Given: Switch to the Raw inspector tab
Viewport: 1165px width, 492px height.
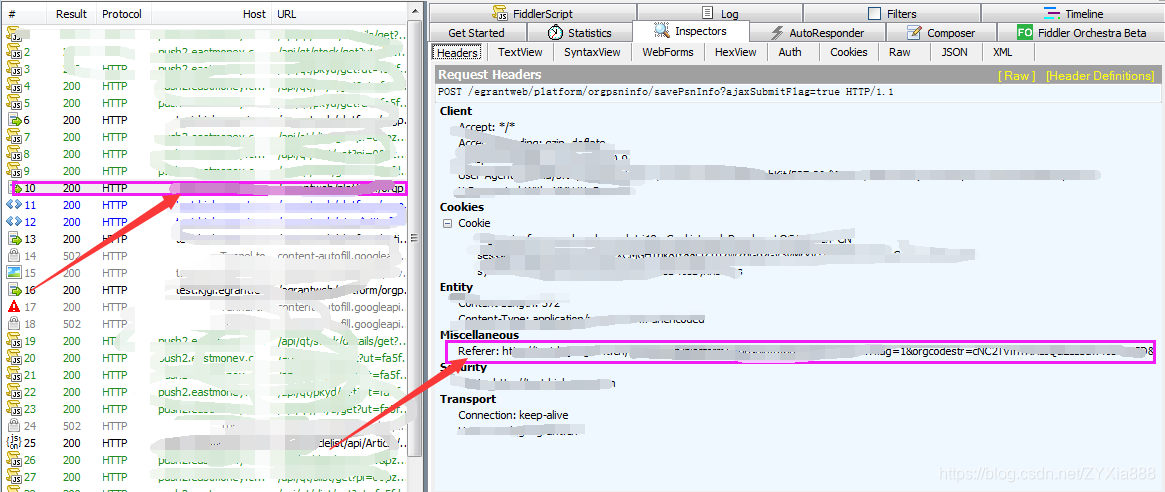Looking at the screenshot, I should (x=899, y=52).
